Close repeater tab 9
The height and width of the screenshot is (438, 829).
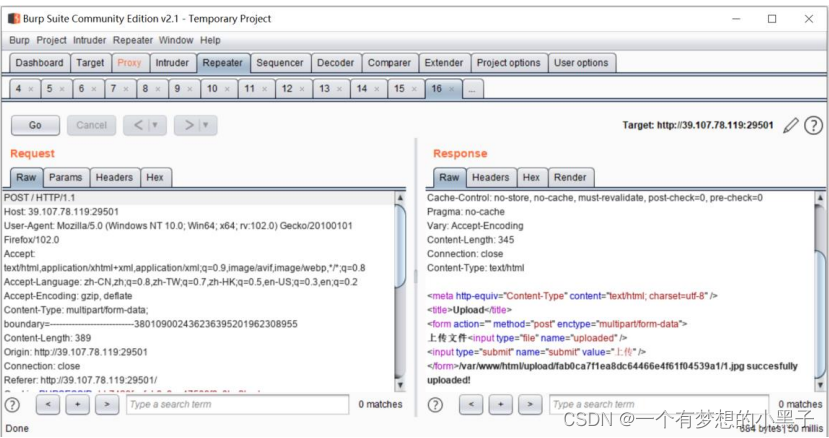tap(189, 89)
